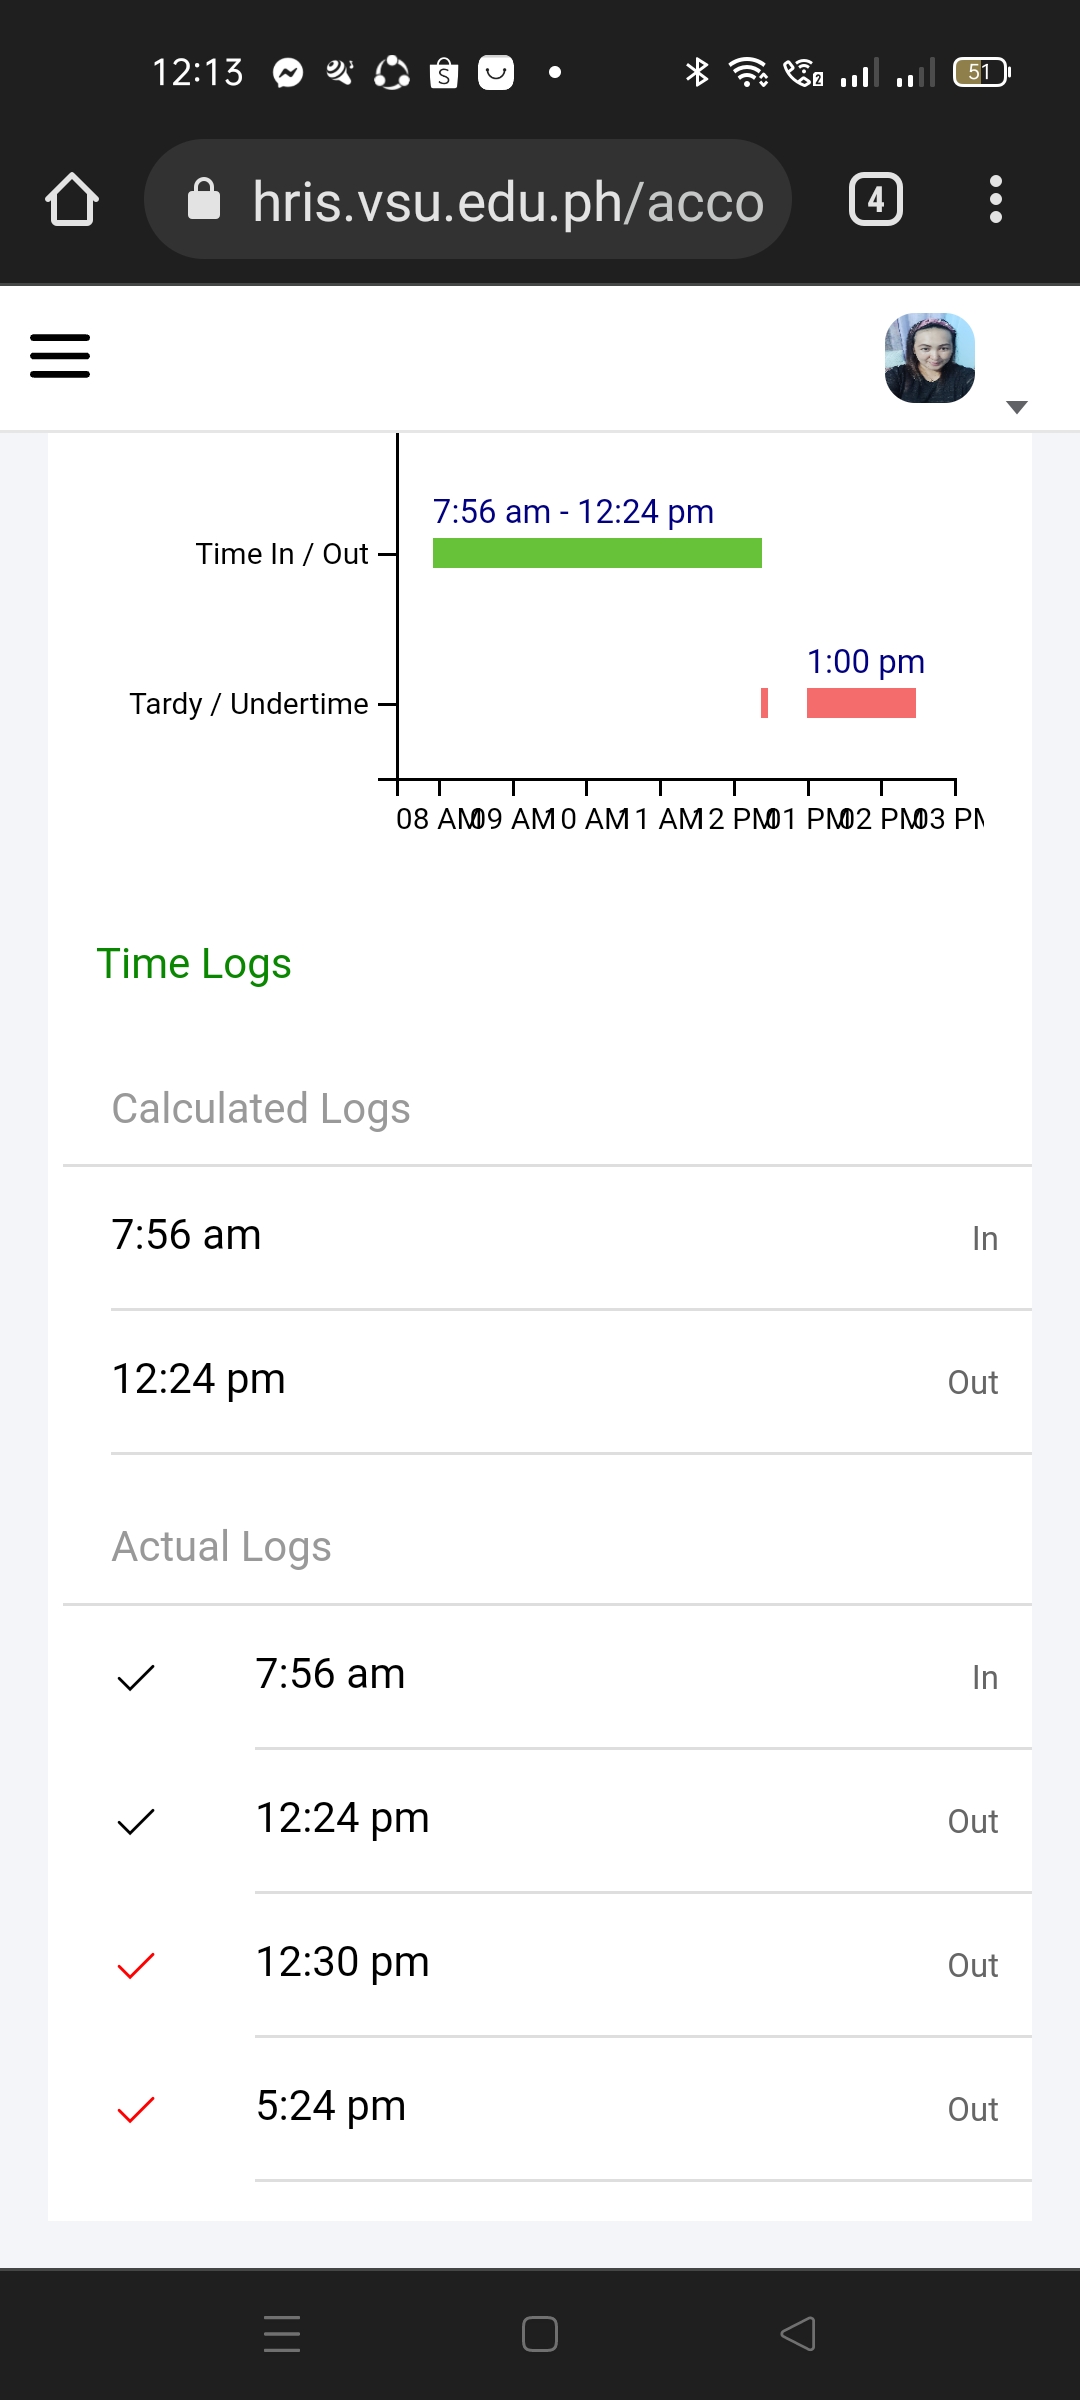Toggle the red checkmark beside 12:30 pm log
This screenshot has width=1080, height=2400.
click(136, 1965)
